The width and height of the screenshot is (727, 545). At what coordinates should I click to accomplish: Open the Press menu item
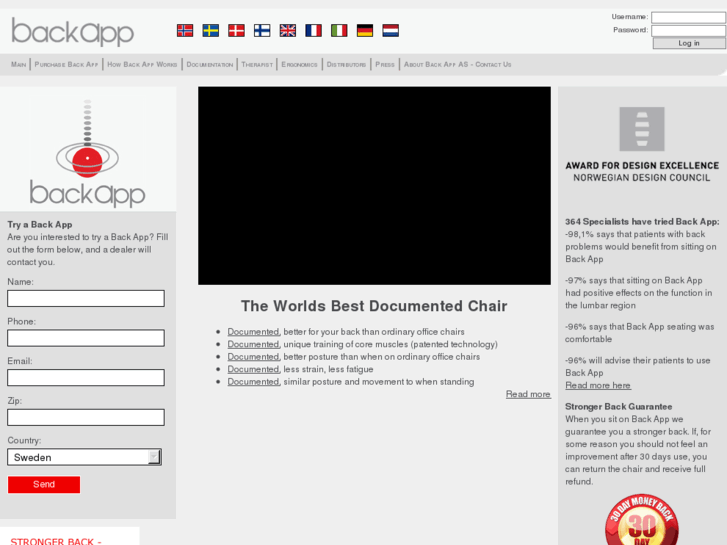385,64
